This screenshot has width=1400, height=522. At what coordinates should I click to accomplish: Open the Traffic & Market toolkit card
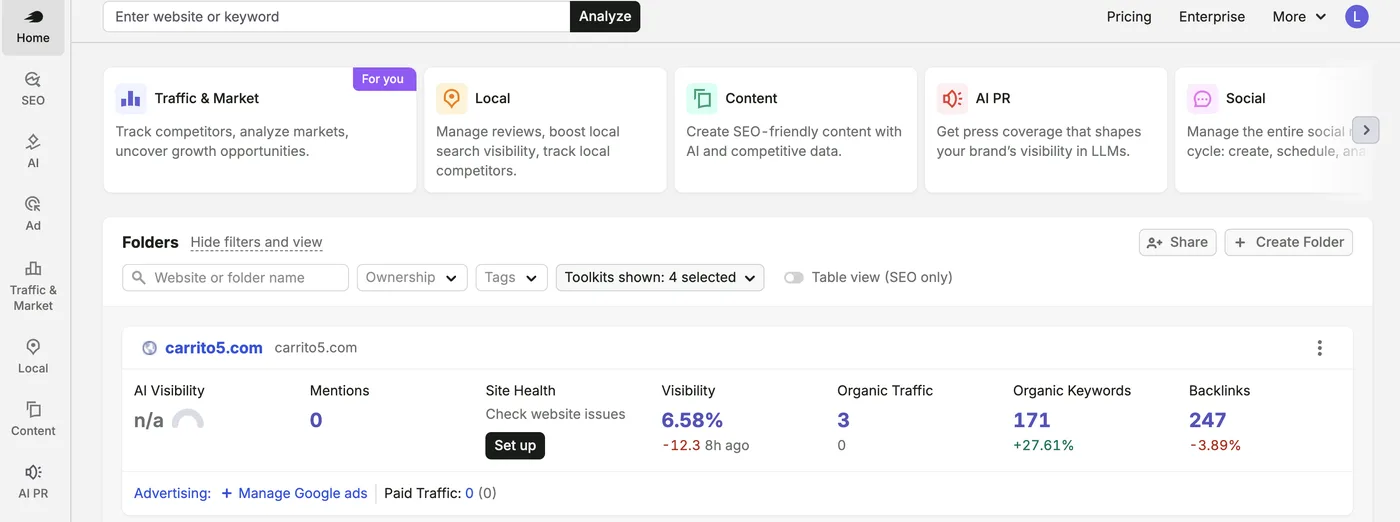260,130
